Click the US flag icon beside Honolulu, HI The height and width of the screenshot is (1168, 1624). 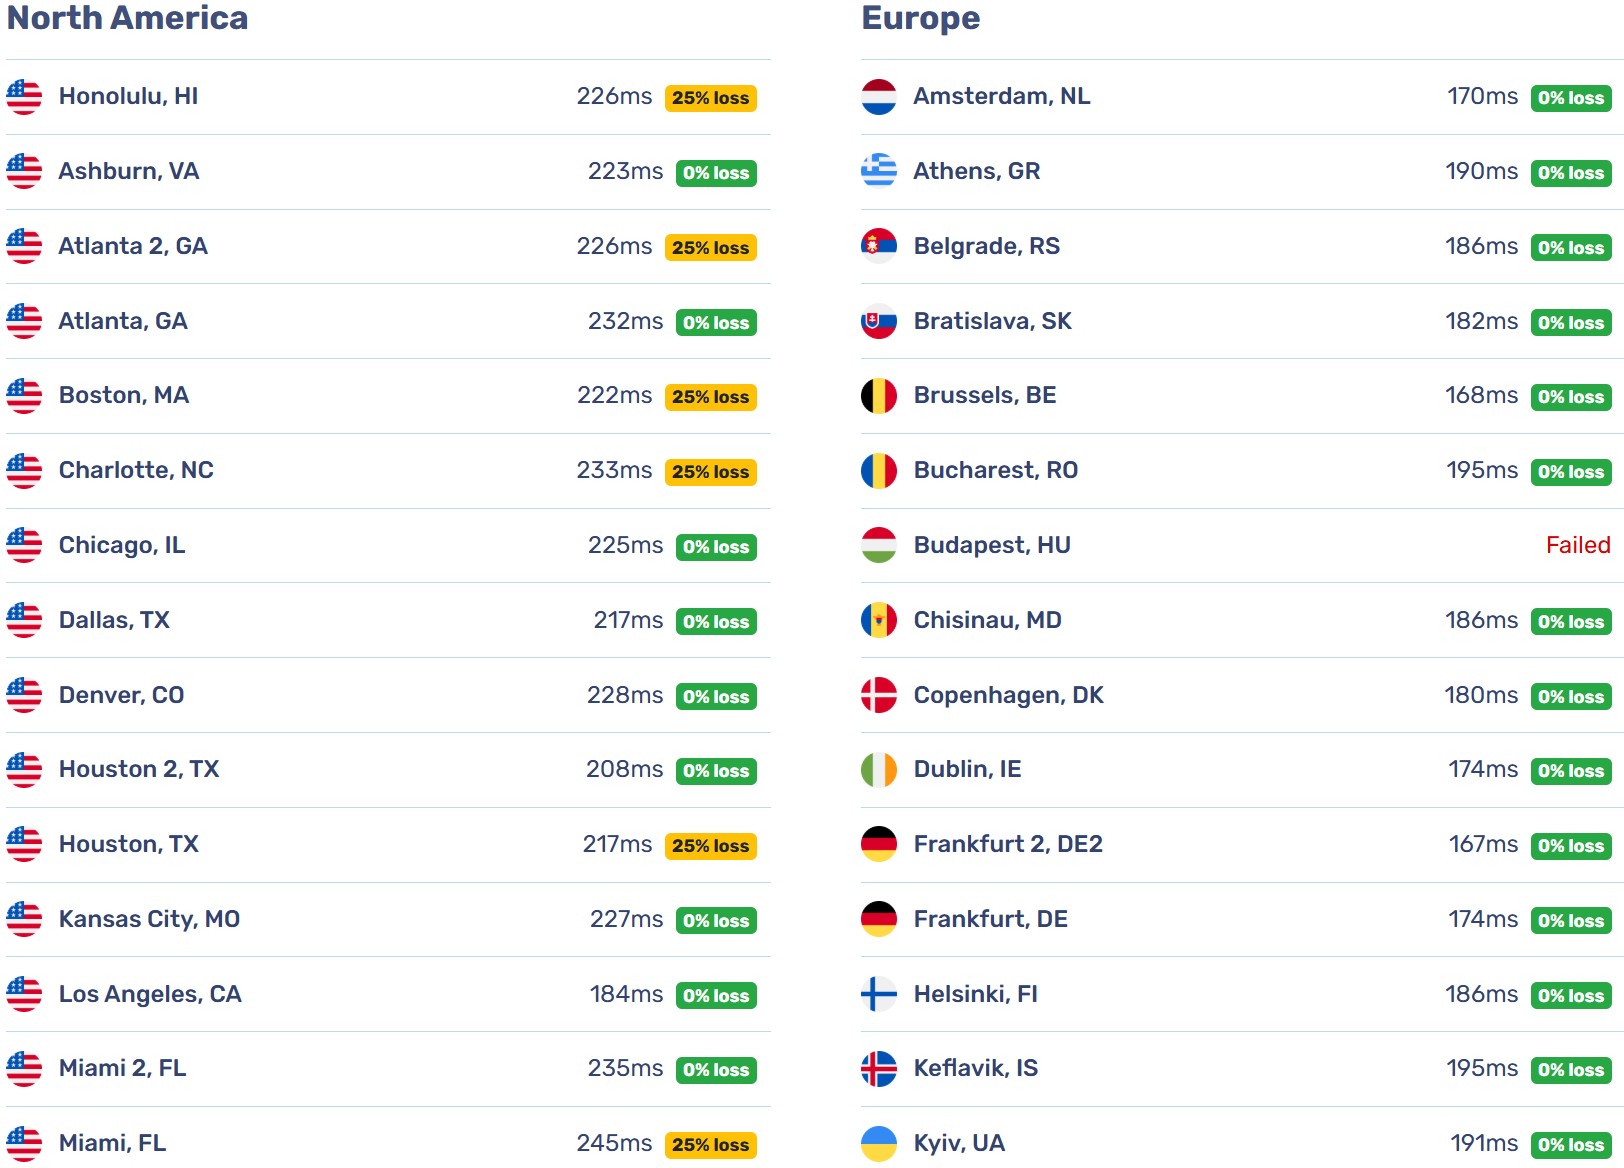pos(24,97)
